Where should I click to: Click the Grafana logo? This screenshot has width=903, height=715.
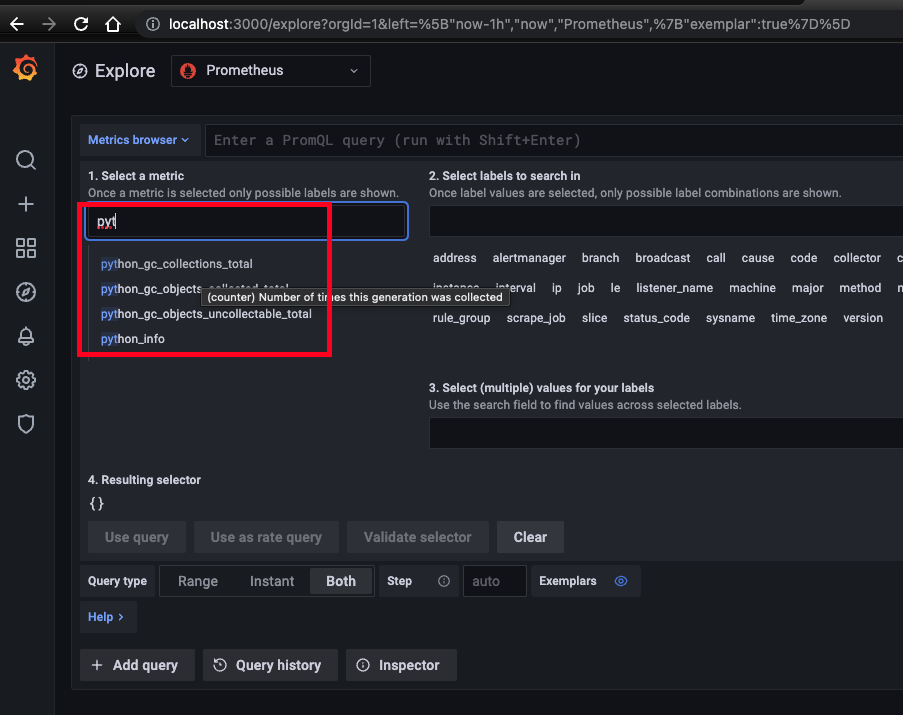click(25, 69)
